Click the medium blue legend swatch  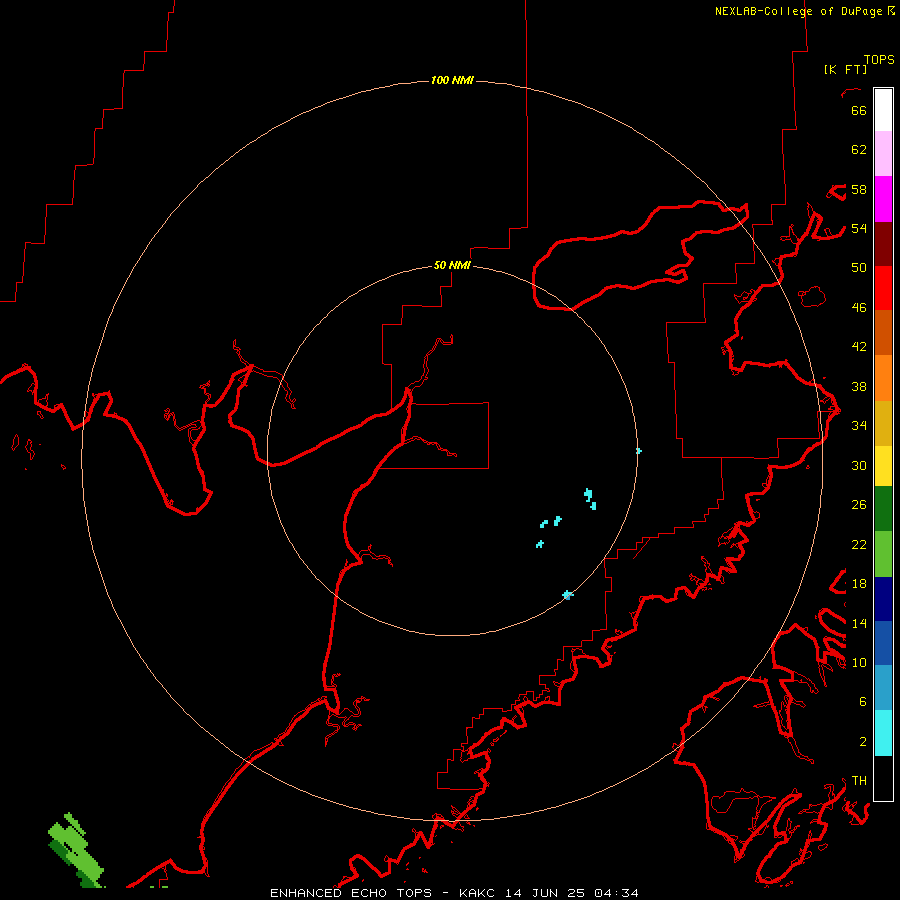(x=883, y=643)
